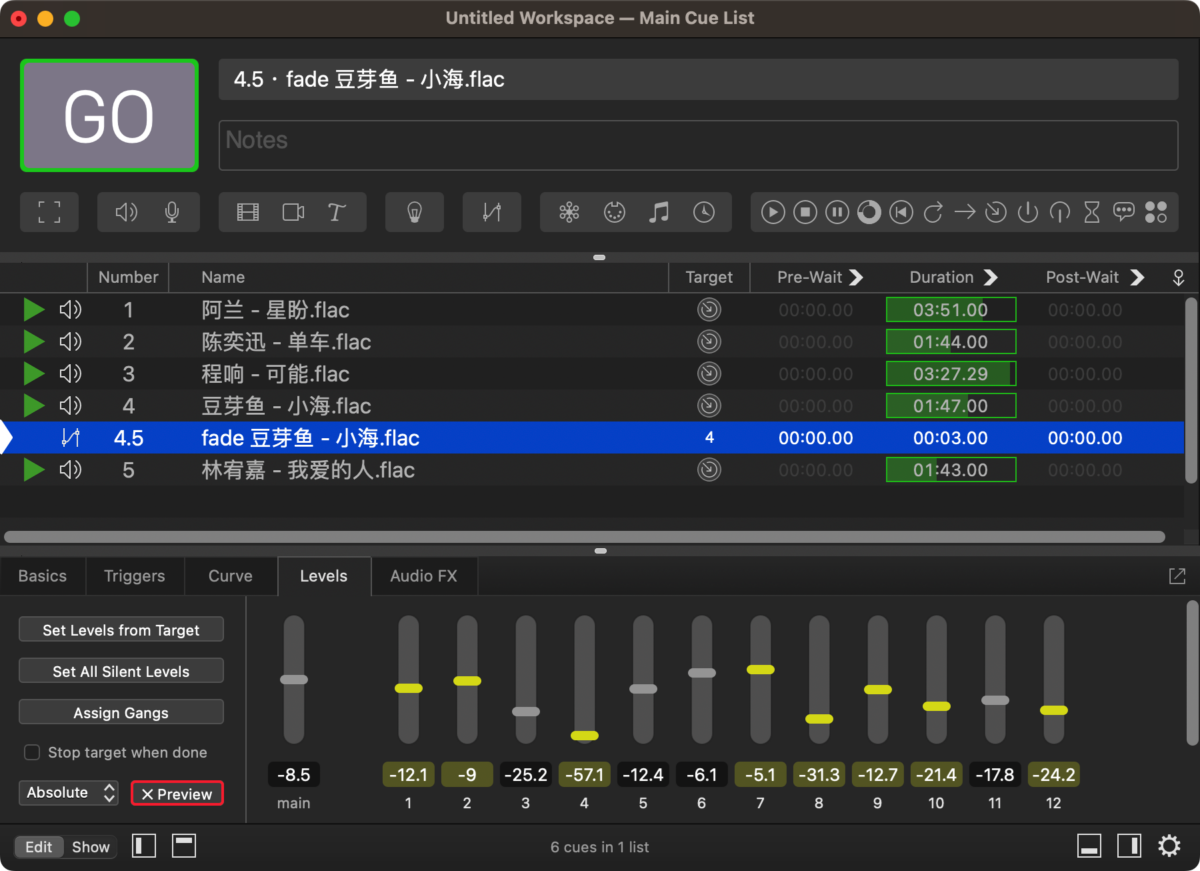Image resolution: width=1200 pixels, height=871 pixels.
Task: Click the target icon for cue 5
Action: 709,470
